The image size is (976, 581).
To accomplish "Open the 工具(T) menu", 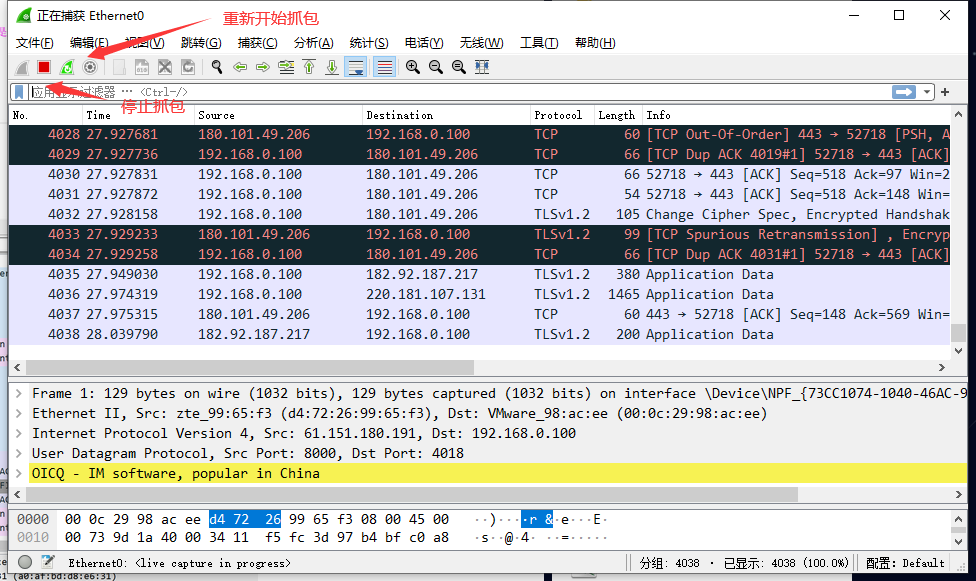I will 539,43.
